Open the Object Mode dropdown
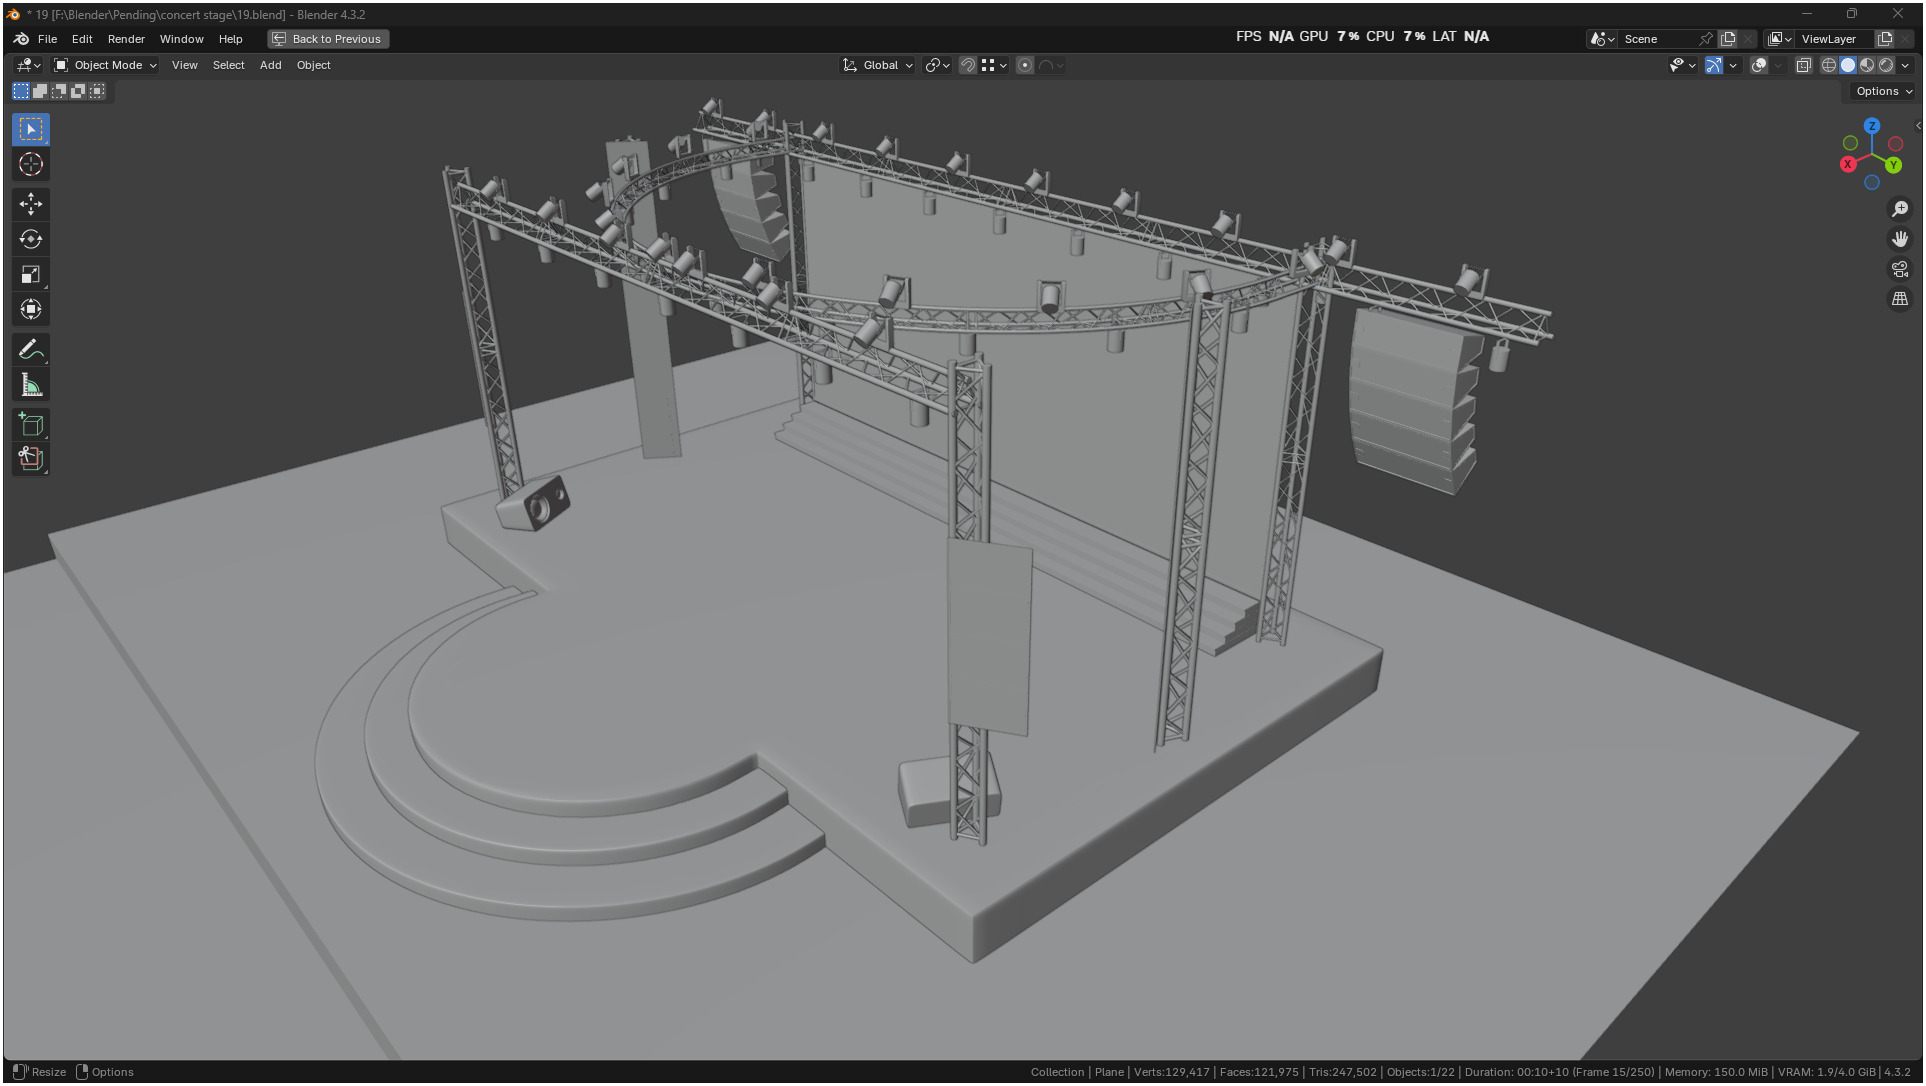 pos(106,65)
